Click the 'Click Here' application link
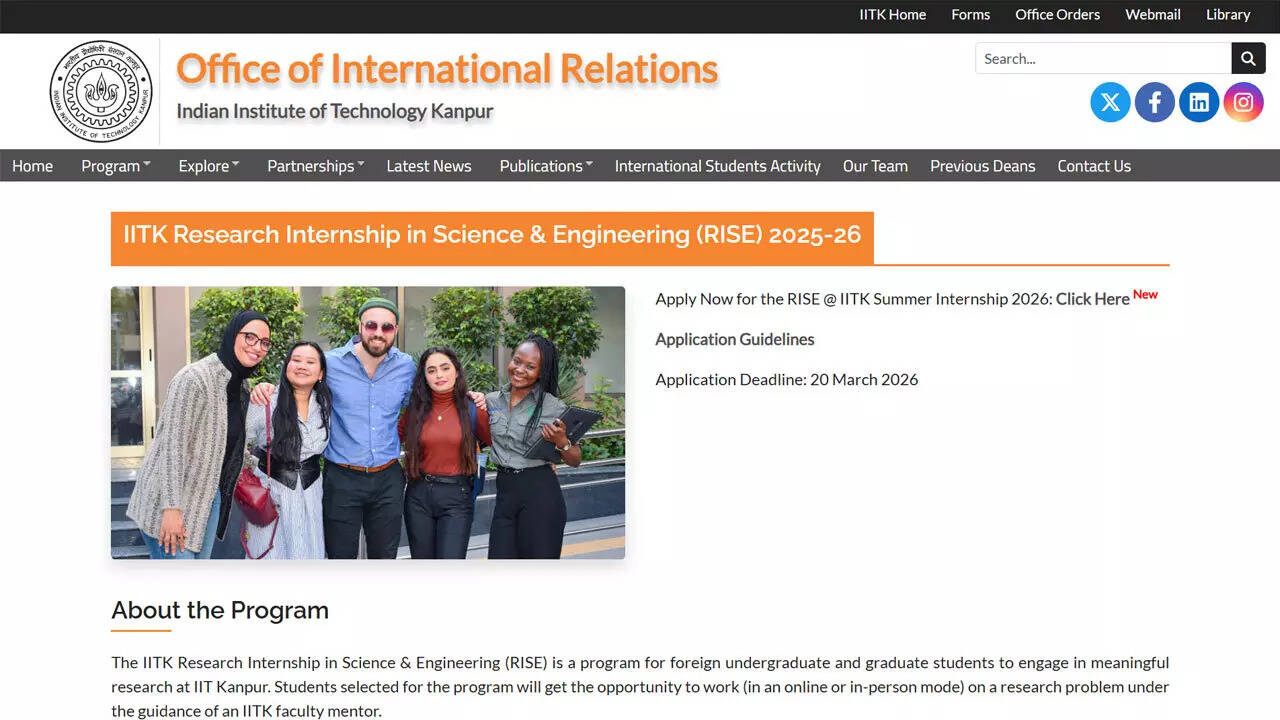This screenshot has width=1280, height=720. point(1092,299)
